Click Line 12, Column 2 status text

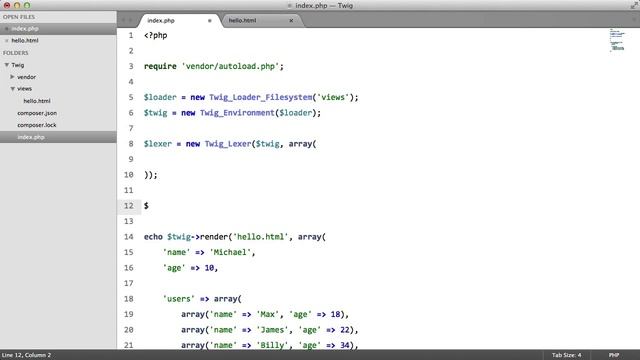coord(27,355)
